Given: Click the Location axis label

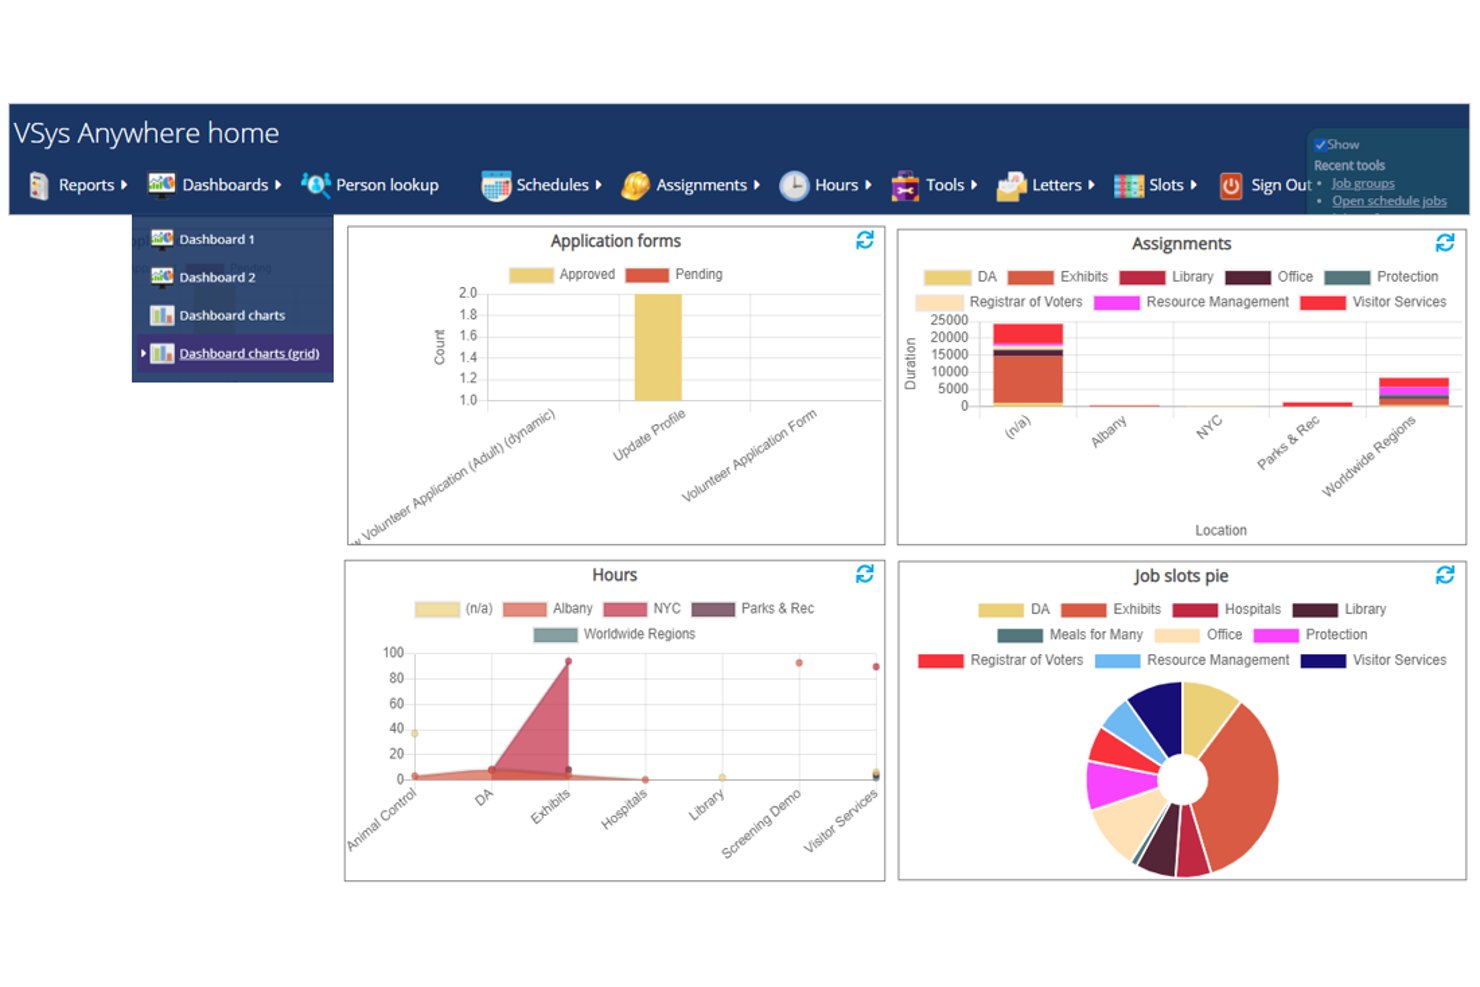Looking at the screenshot, I should click(1221, 531).
